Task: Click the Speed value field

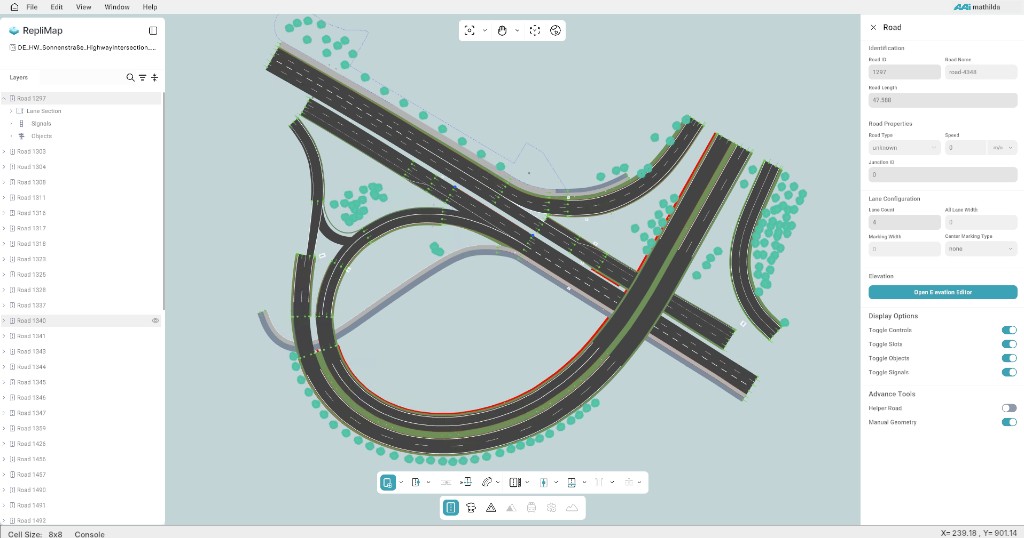Action: tap(965, 148)
